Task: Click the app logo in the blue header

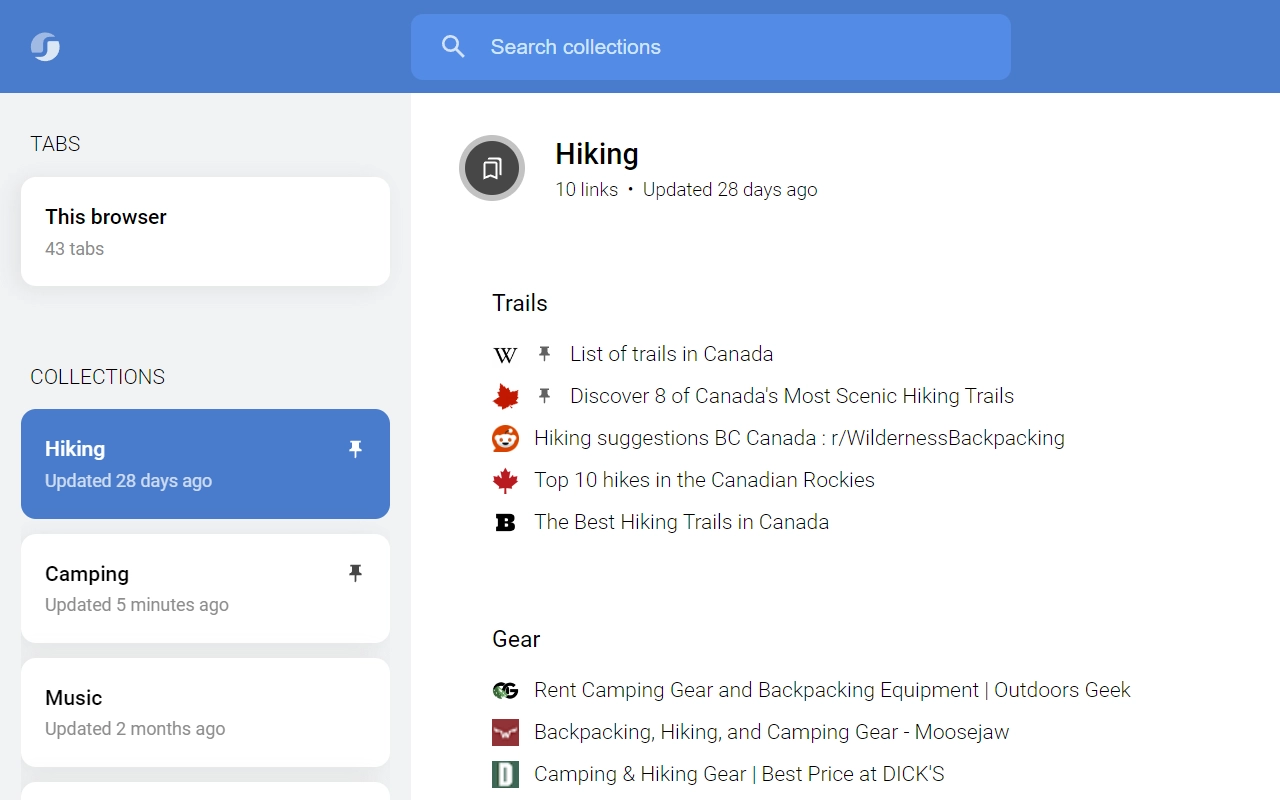Action: point(44,46)
